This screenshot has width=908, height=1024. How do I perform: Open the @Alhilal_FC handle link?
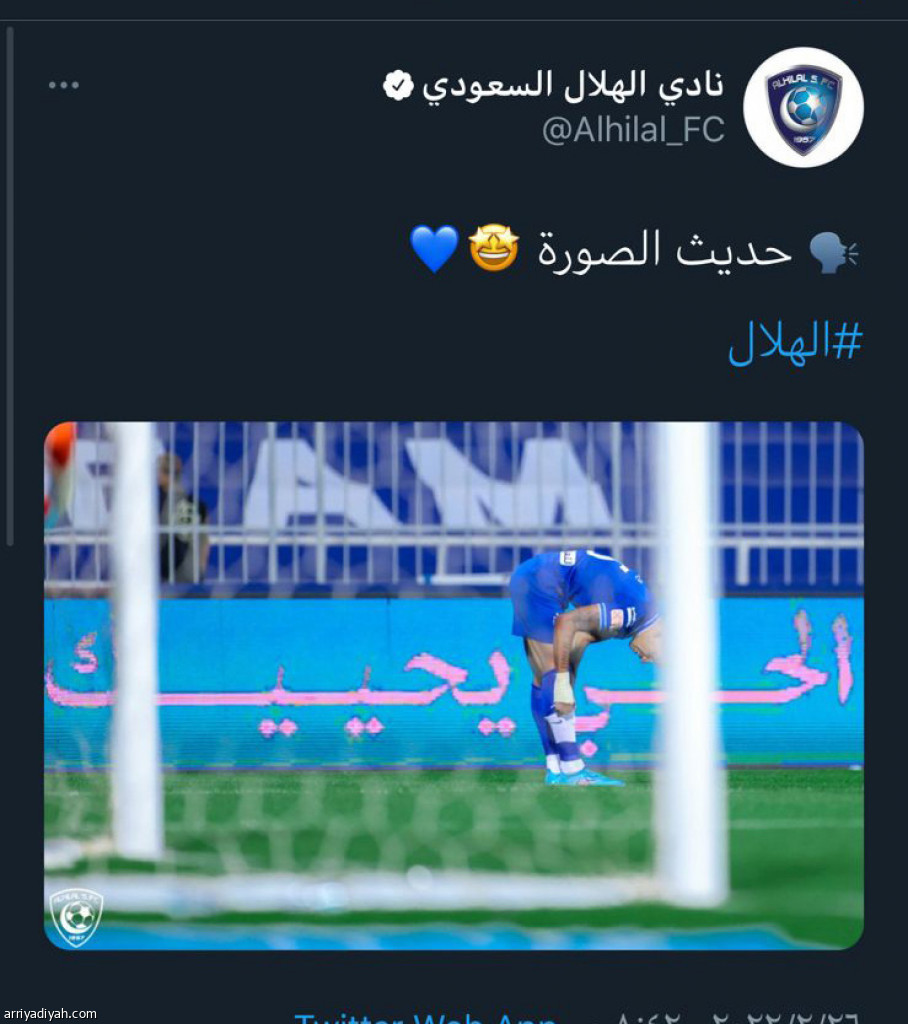[633, 129]
